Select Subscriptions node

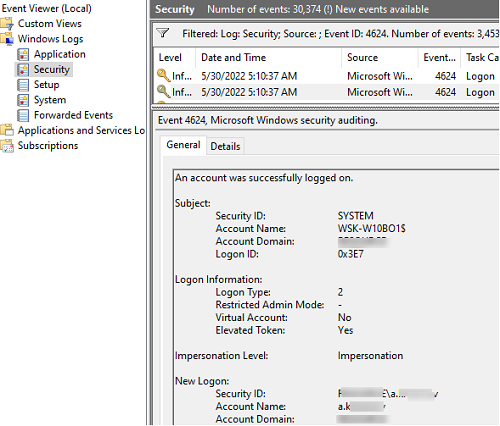pyautogui.click(x=48, y=146)
